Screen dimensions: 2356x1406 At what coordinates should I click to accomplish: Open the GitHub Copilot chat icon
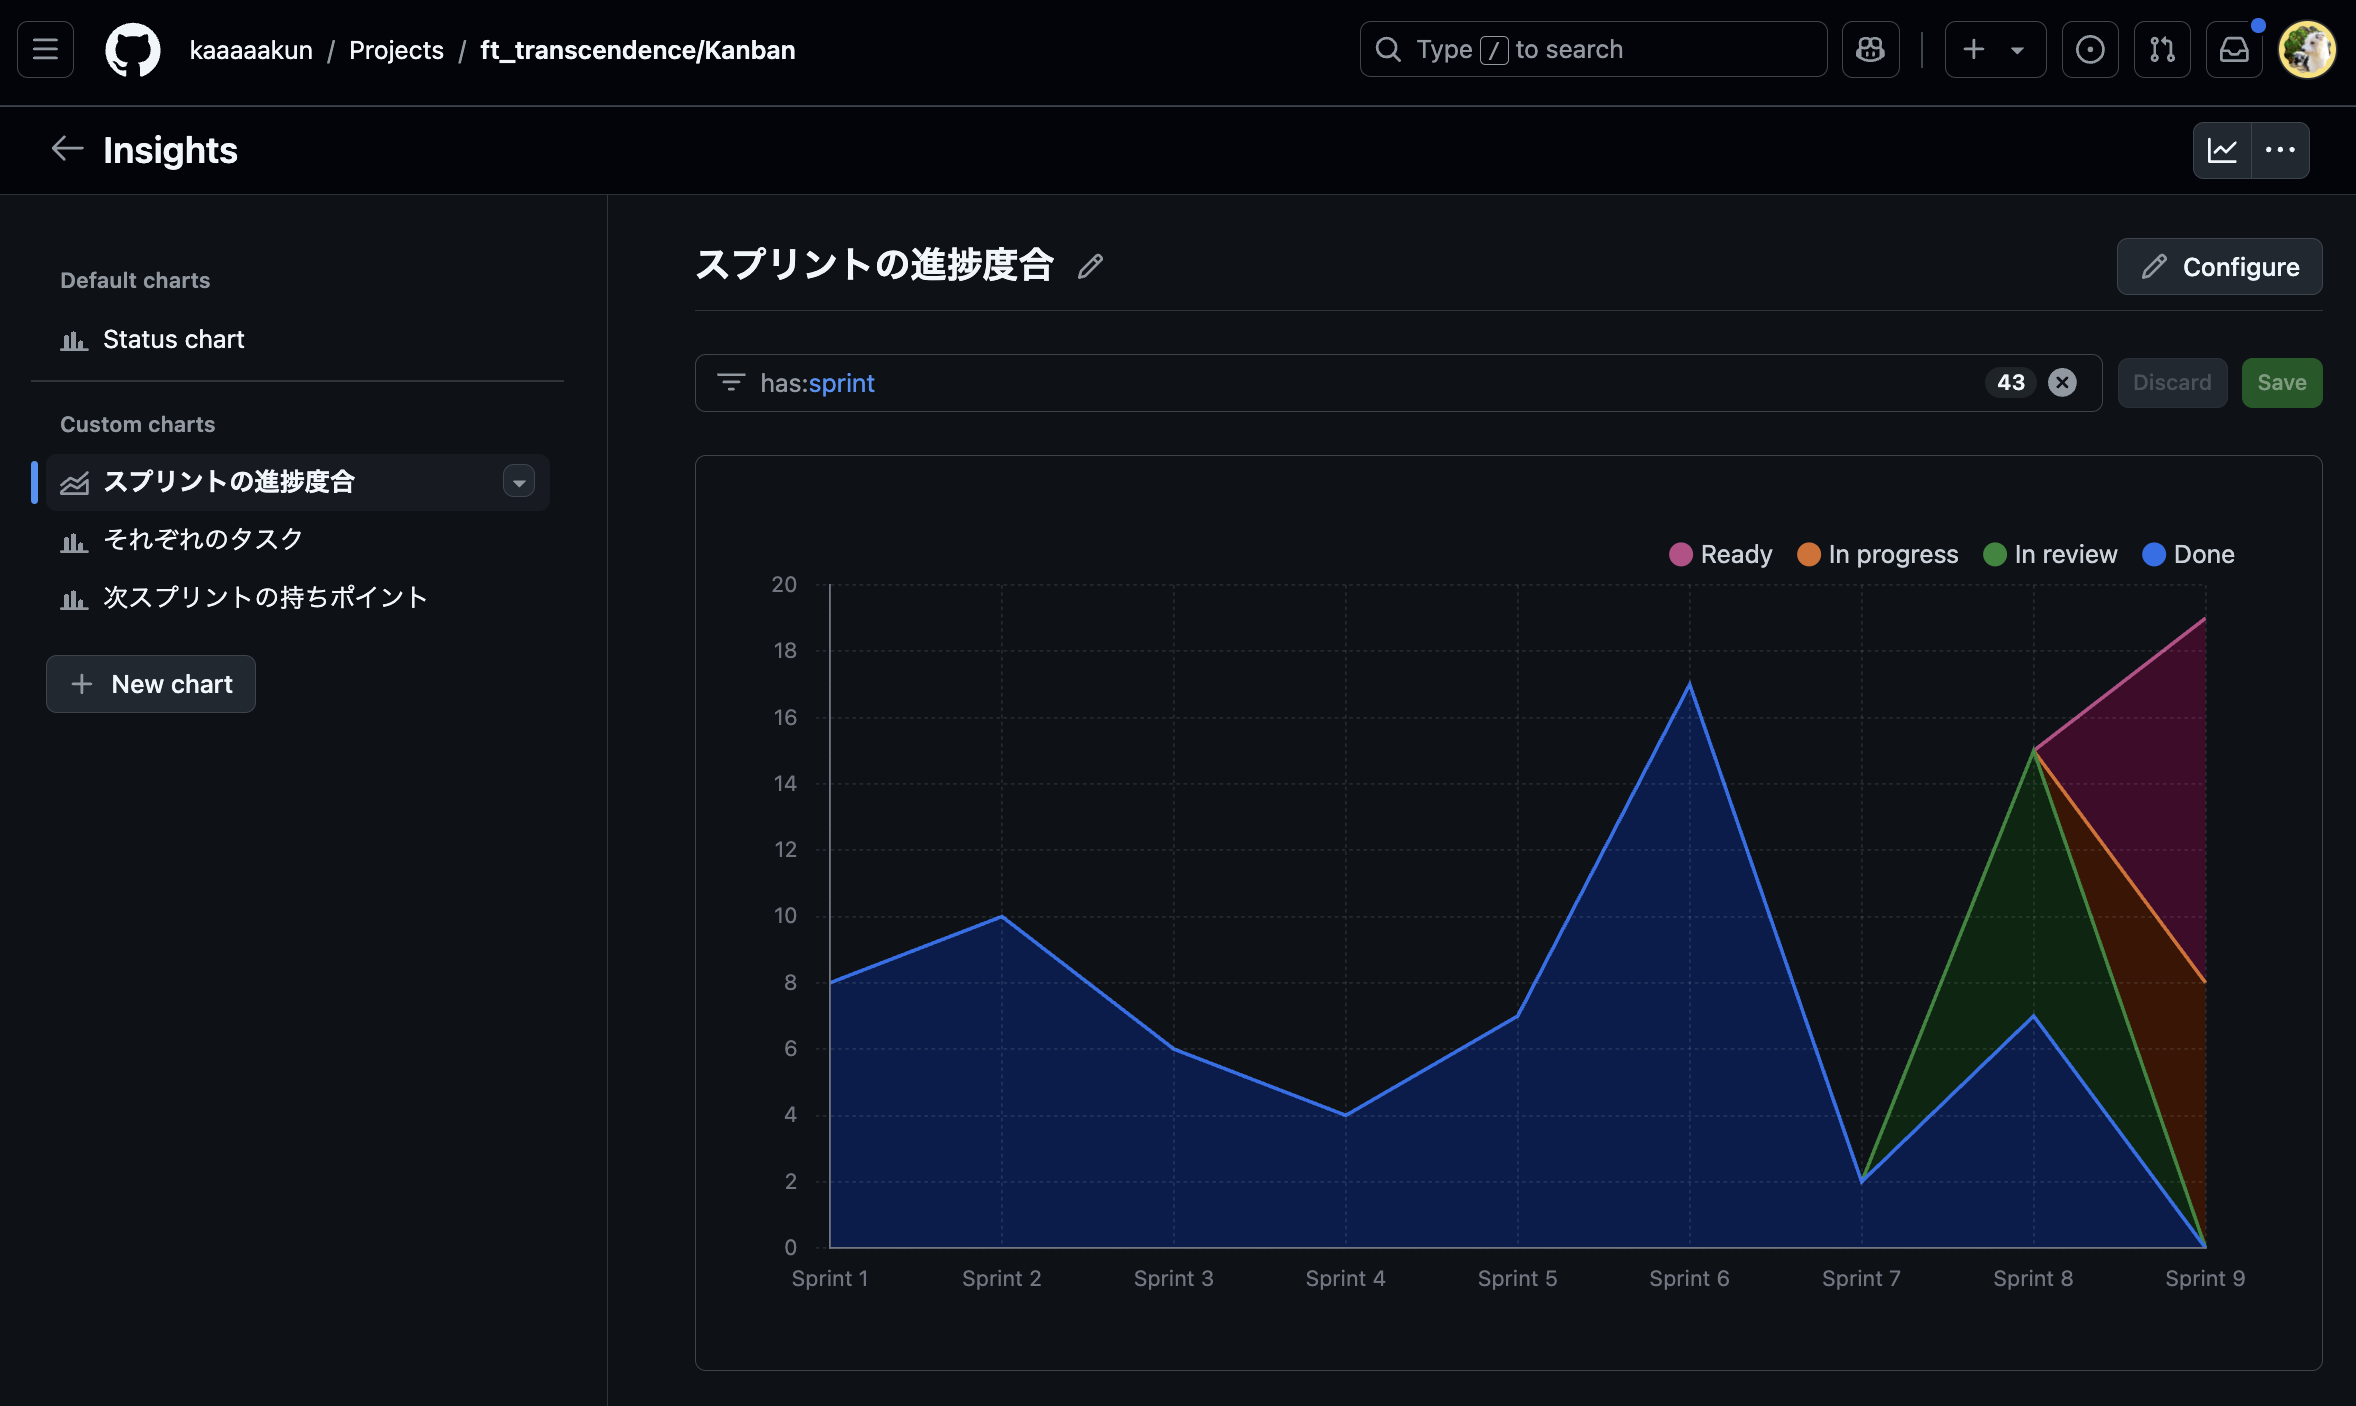tap(1871, 49)
